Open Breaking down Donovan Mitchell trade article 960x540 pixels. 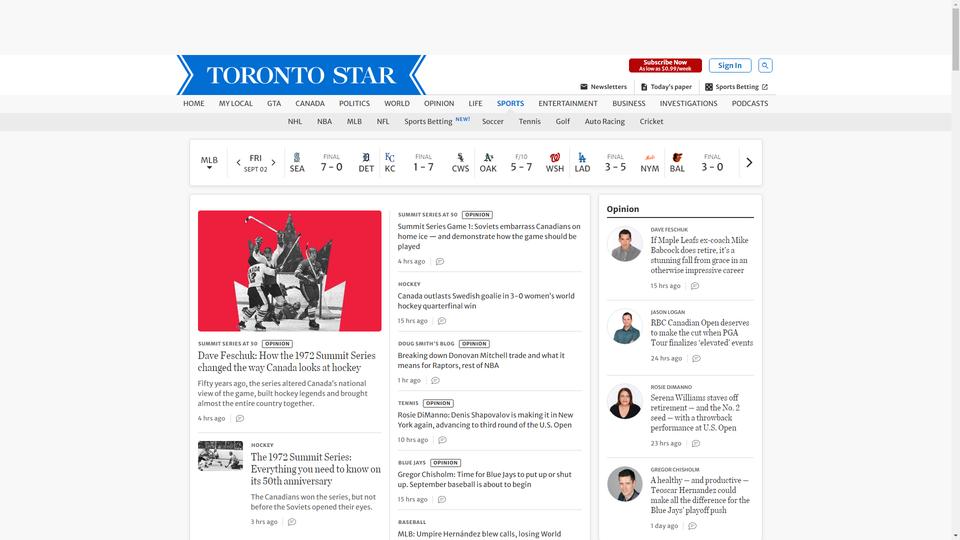click(481, 360)
